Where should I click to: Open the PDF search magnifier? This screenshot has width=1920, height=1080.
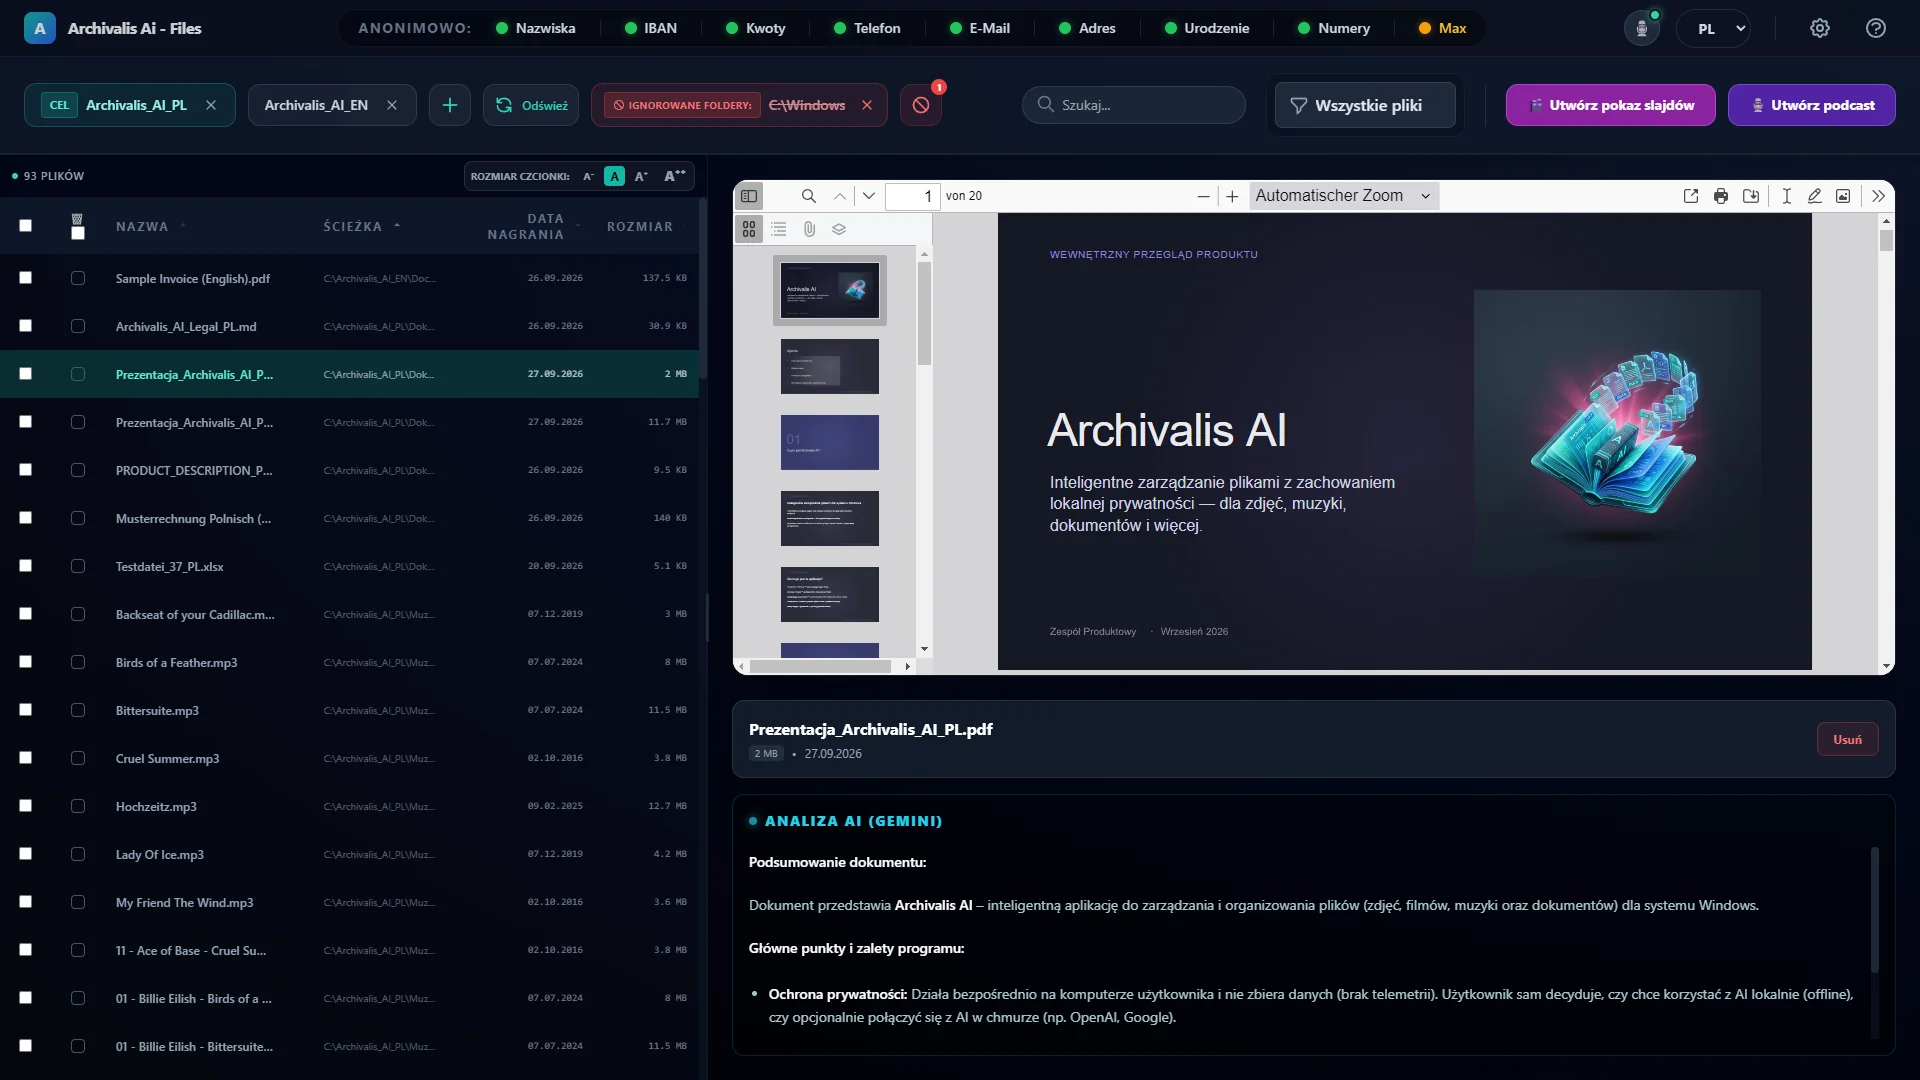809,196
